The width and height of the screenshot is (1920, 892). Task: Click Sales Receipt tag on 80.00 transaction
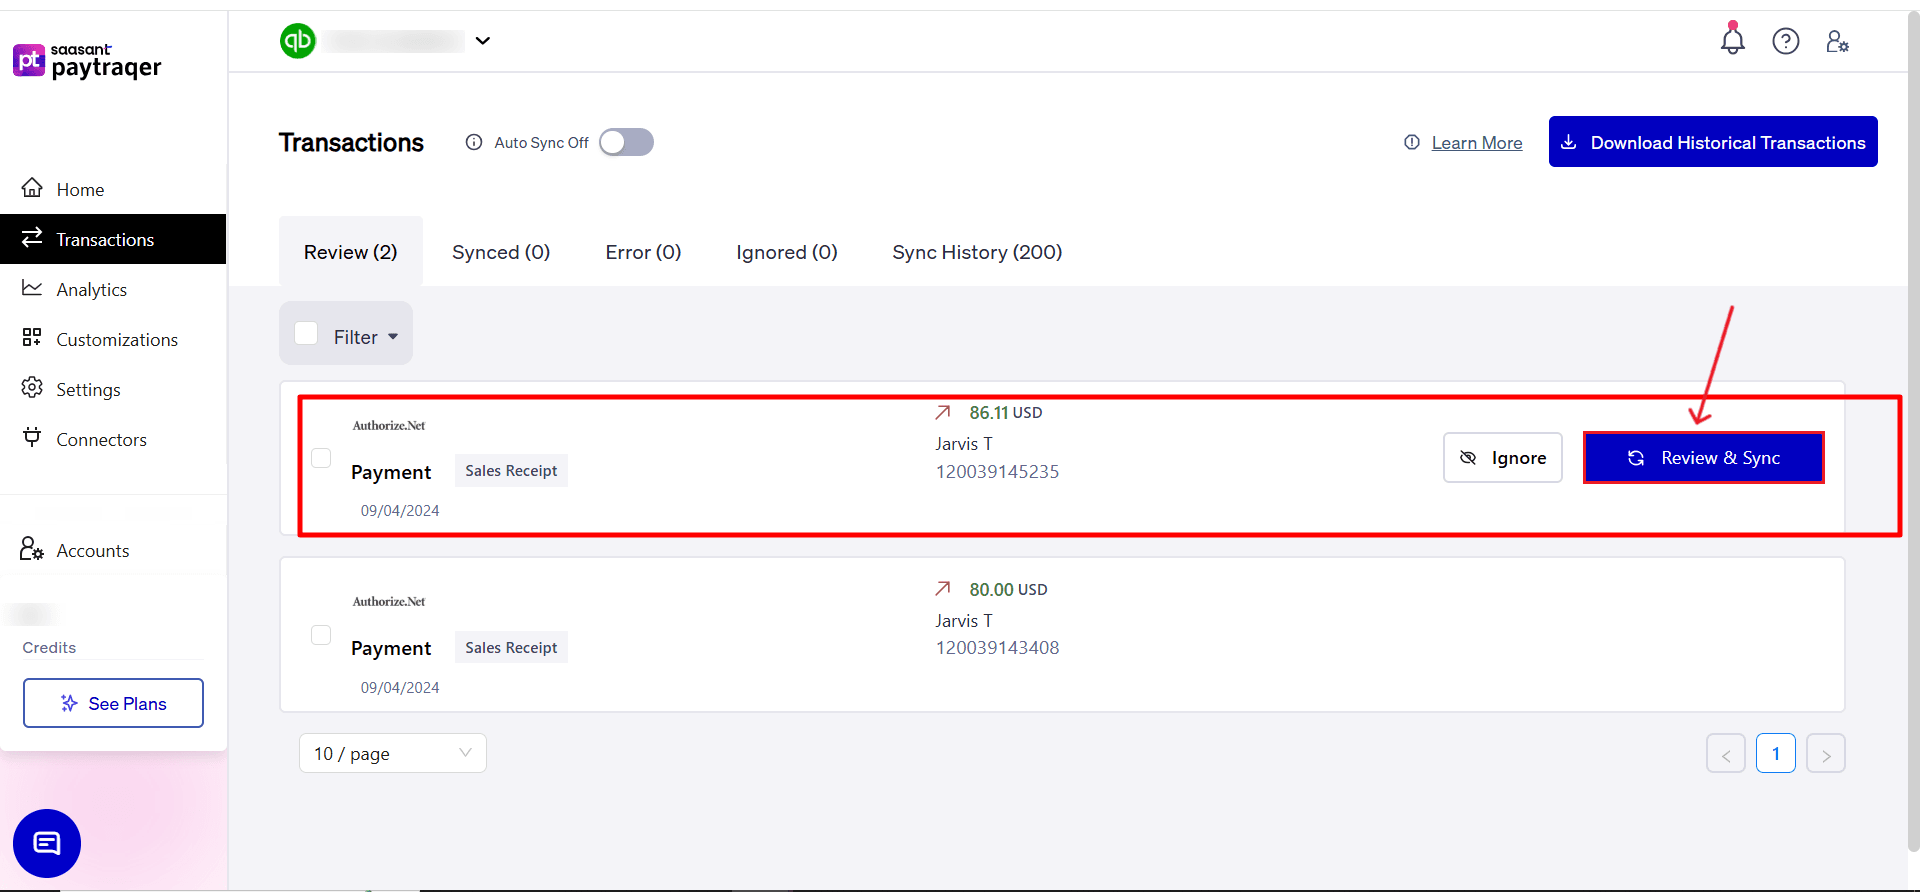click(511, 648)
